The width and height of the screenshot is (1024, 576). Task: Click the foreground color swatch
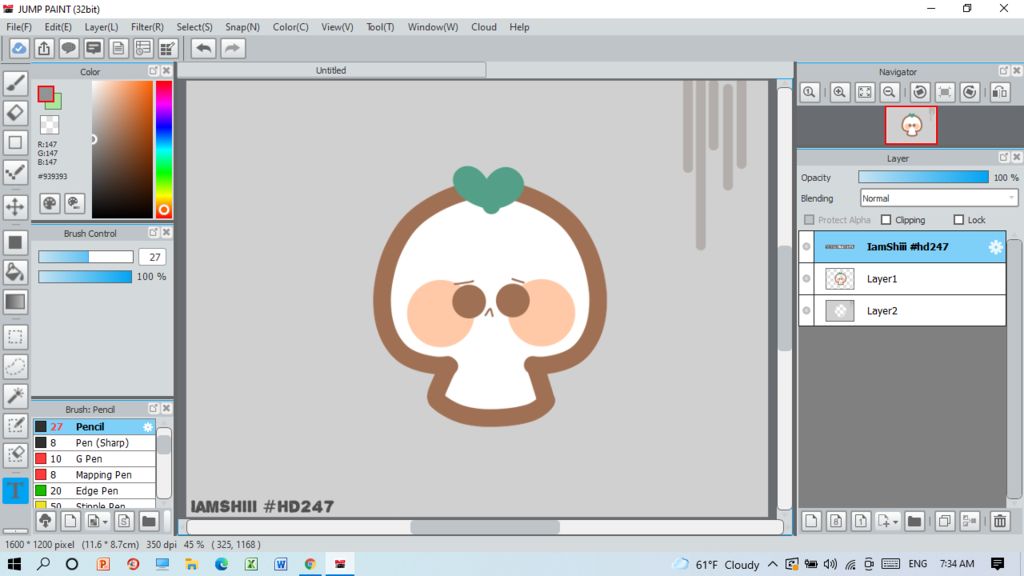[x=46, y=94]
